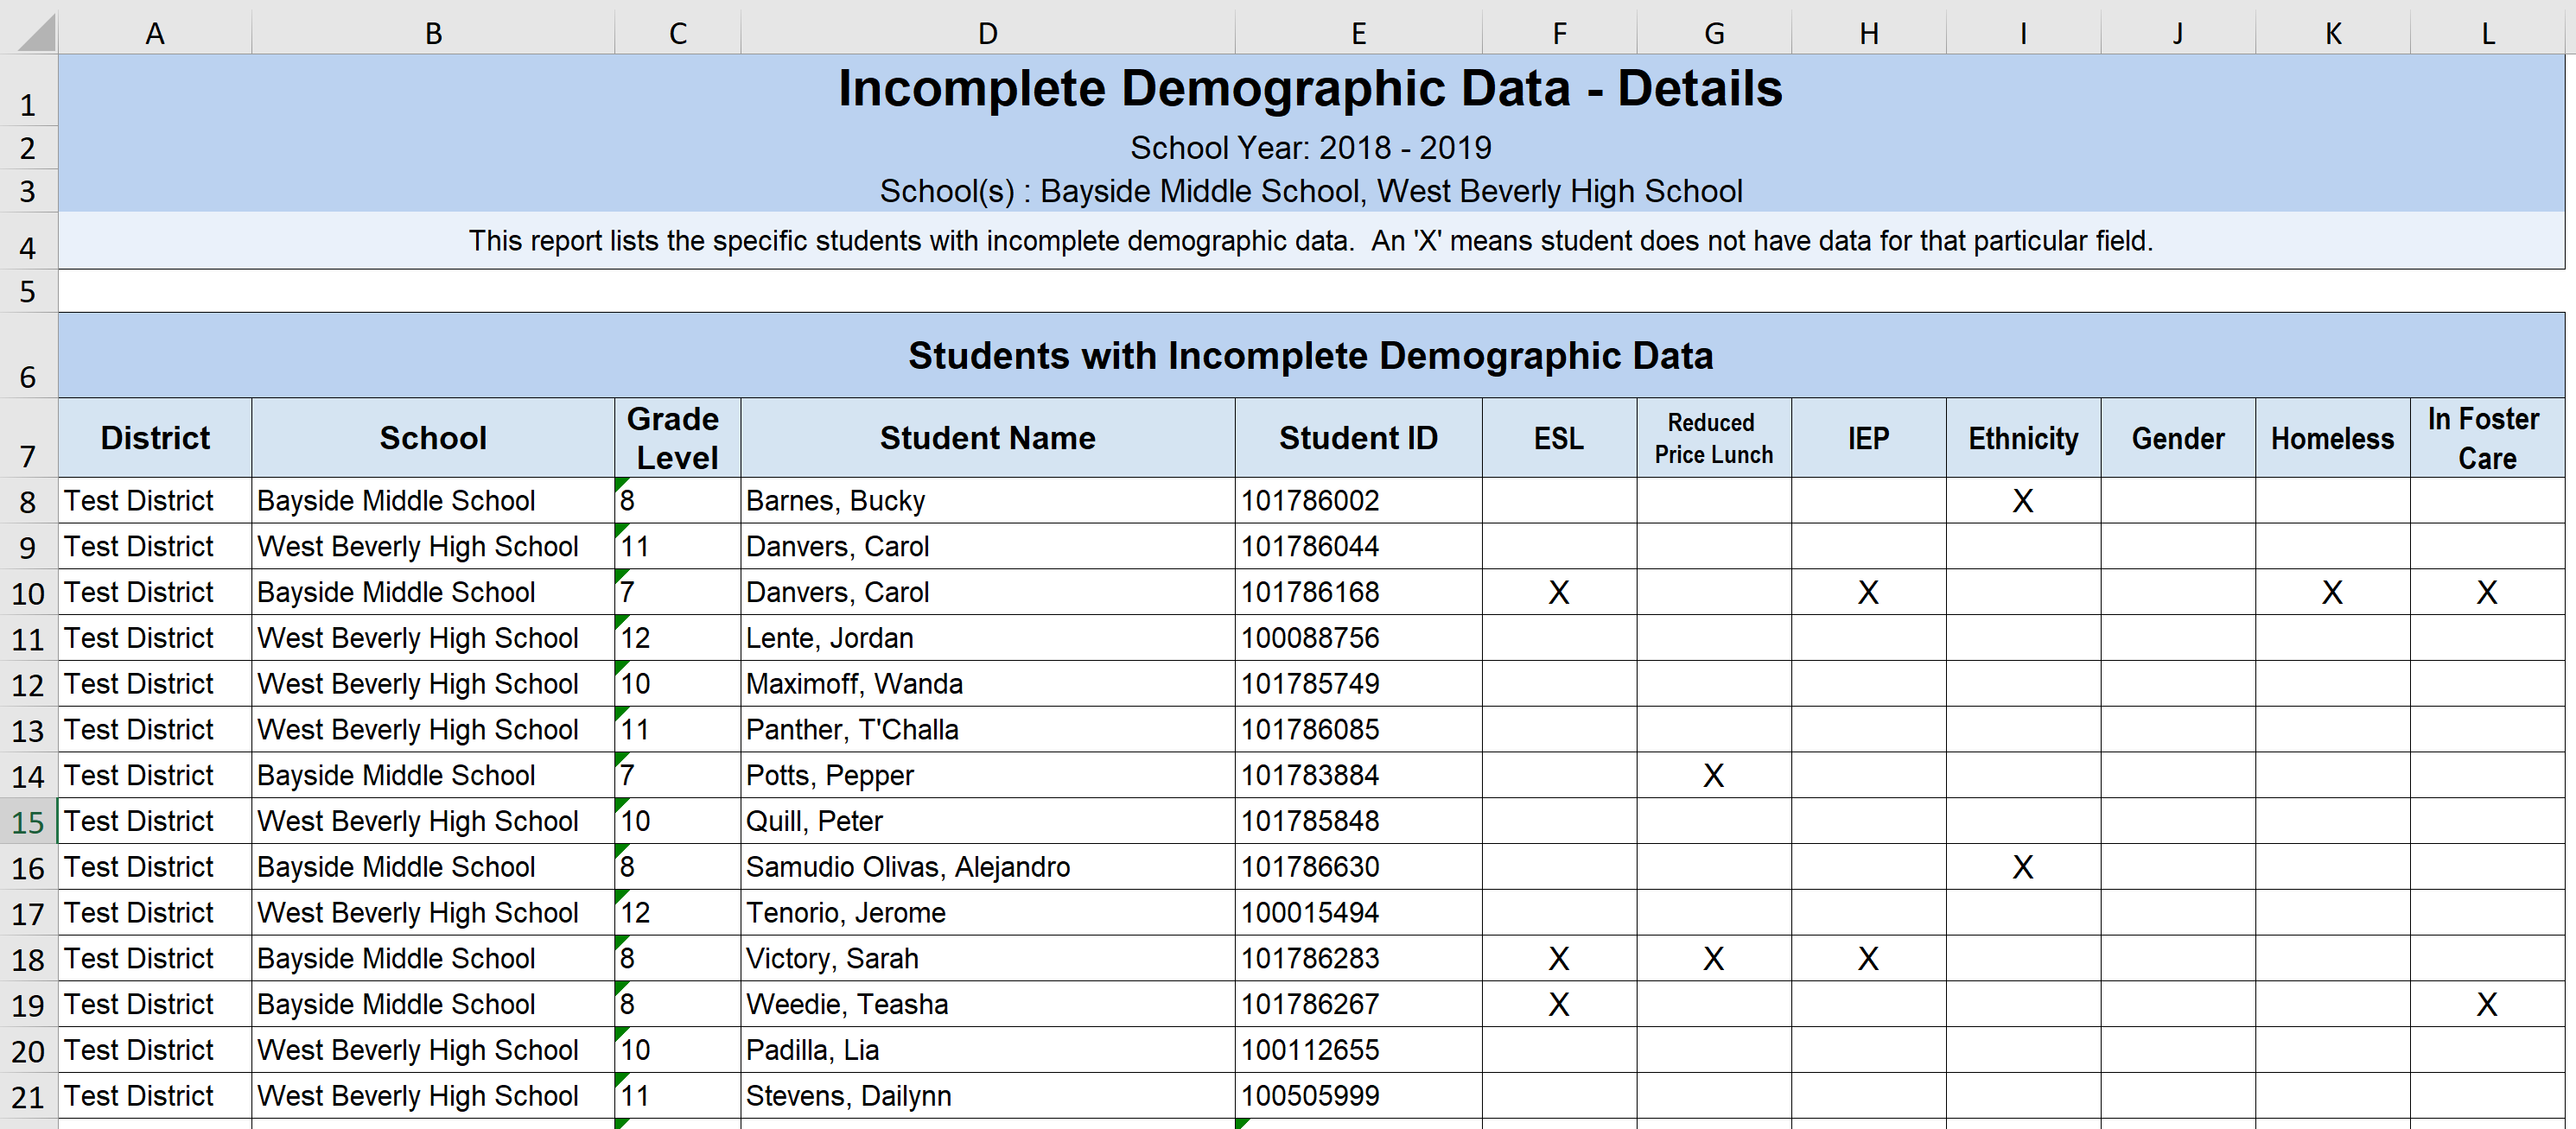The width and height of the screenshot is (2576, 1129).
Task: Select the report title Incomplete Demographic Data - Details
Action: coord(1310,88)
